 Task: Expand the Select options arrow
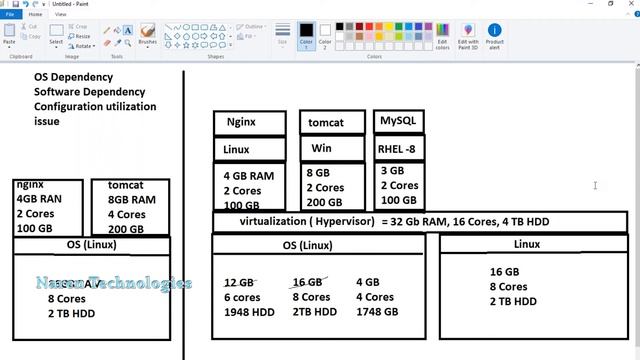click(x=56, y=48)
